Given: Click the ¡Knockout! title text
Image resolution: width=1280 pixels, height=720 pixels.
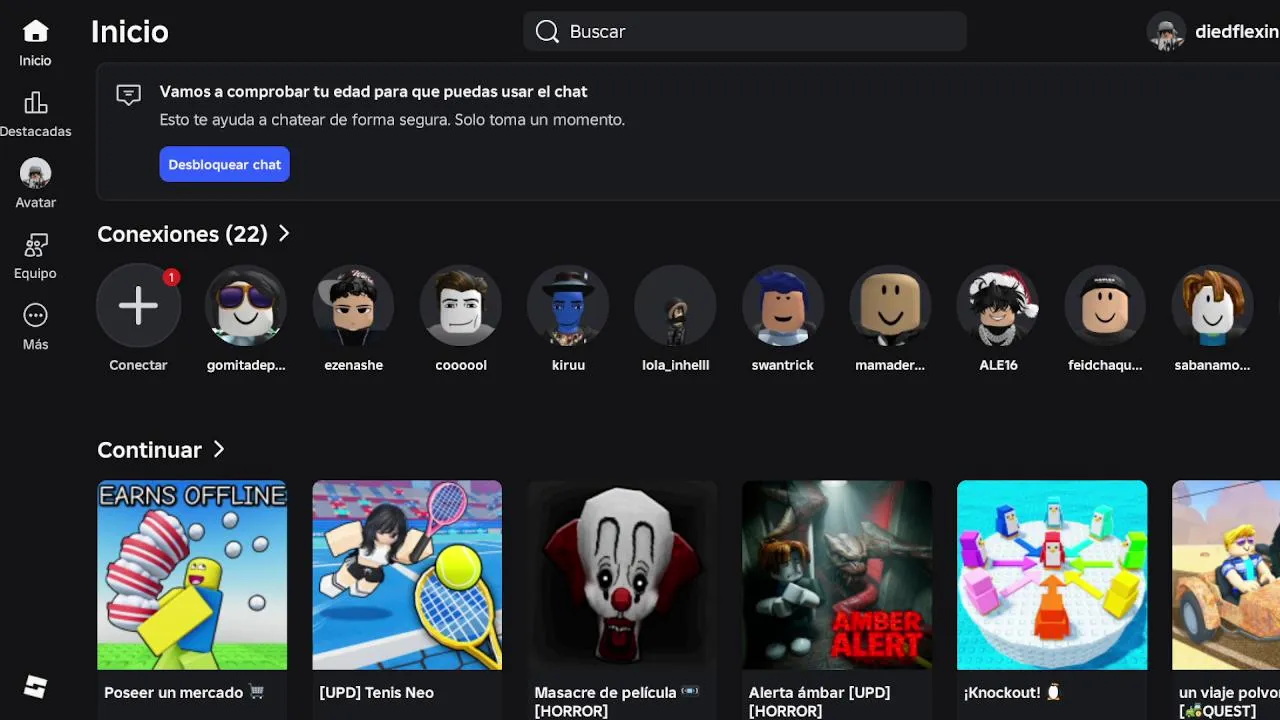Looking at the screenshot, I should coord(1012,692).
